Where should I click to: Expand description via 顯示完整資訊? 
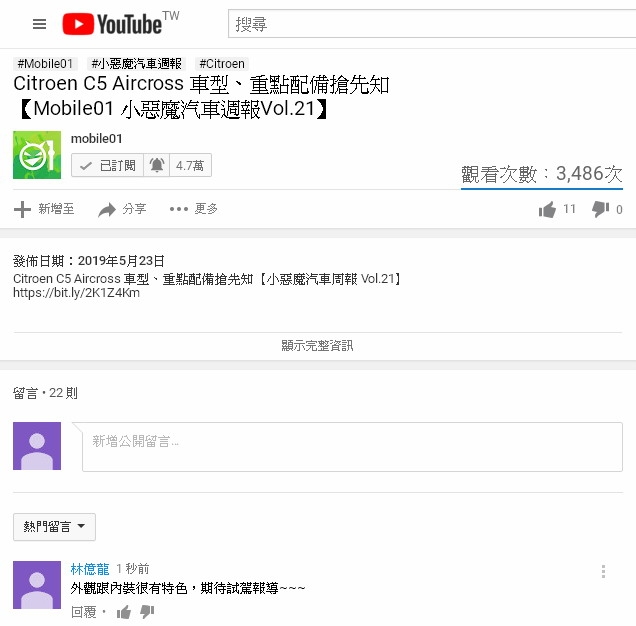click(x=318, y=346)
